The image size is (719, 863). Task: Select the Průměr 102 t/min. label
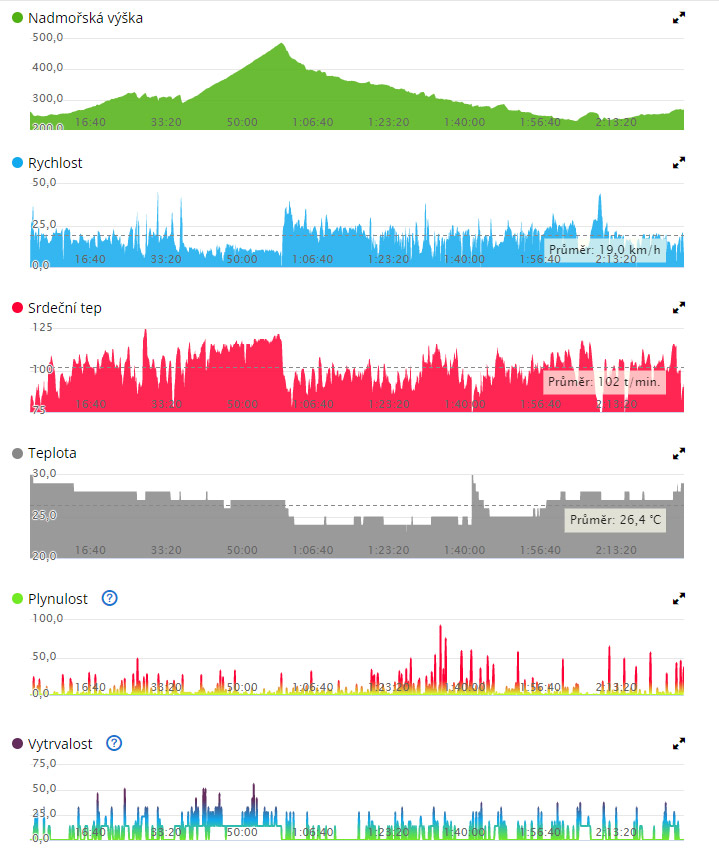tap(604, 381)
